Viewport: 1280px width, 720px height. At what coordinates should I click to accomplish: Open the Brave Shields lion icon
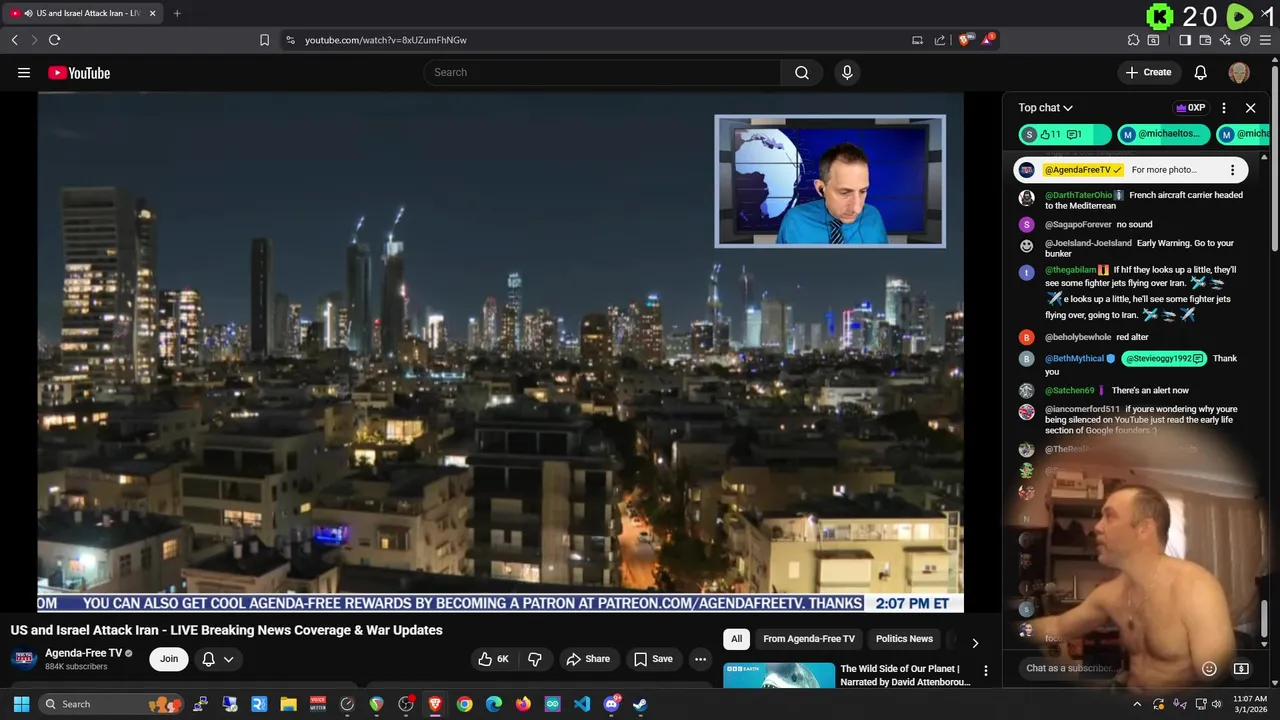[x=964, y=40]
